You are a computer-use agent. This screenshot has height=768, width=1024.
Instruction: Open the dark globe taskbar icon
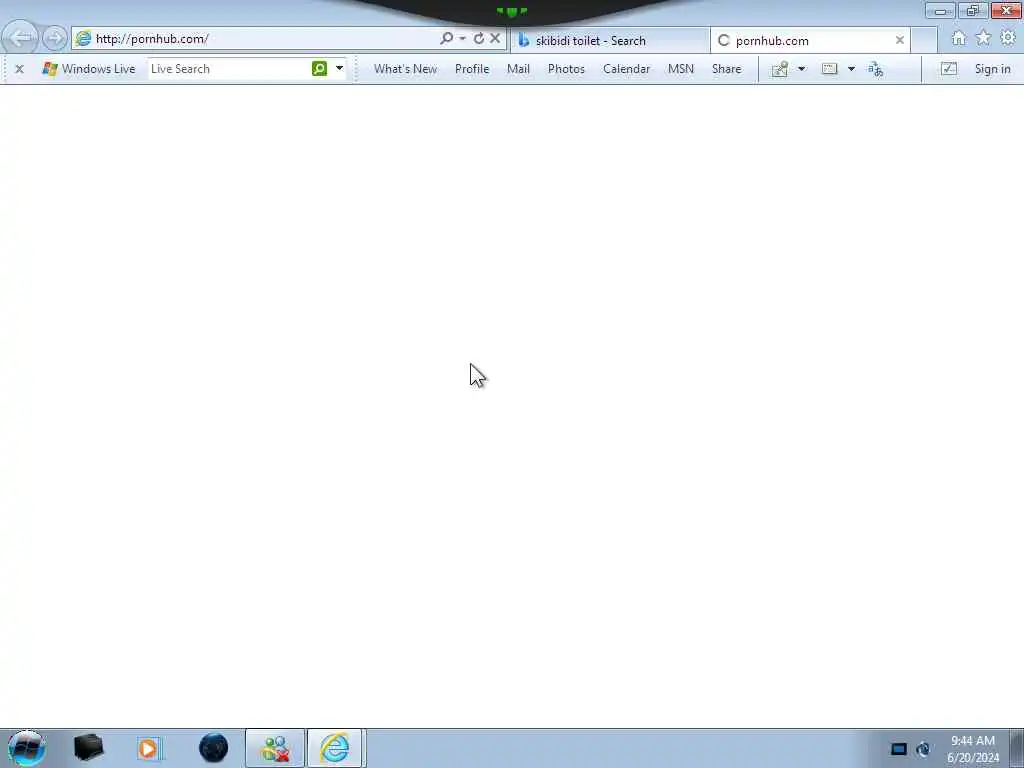click(x=214, y=748)
